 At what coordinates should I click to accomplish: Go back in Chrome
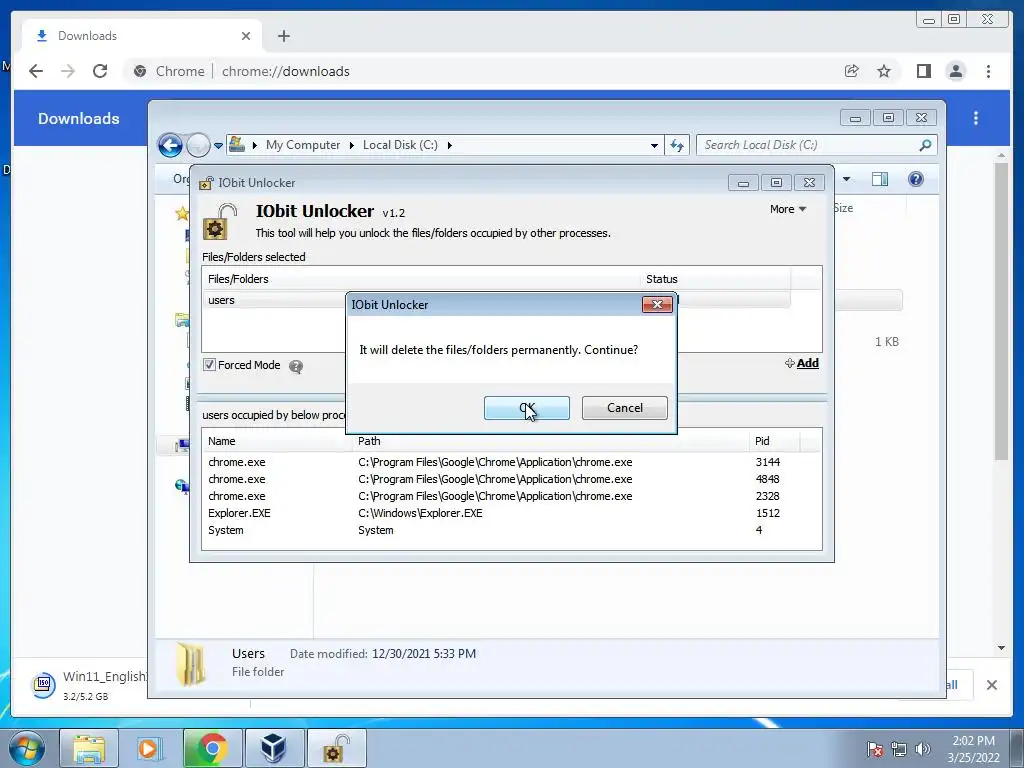(x=36, y=71)
